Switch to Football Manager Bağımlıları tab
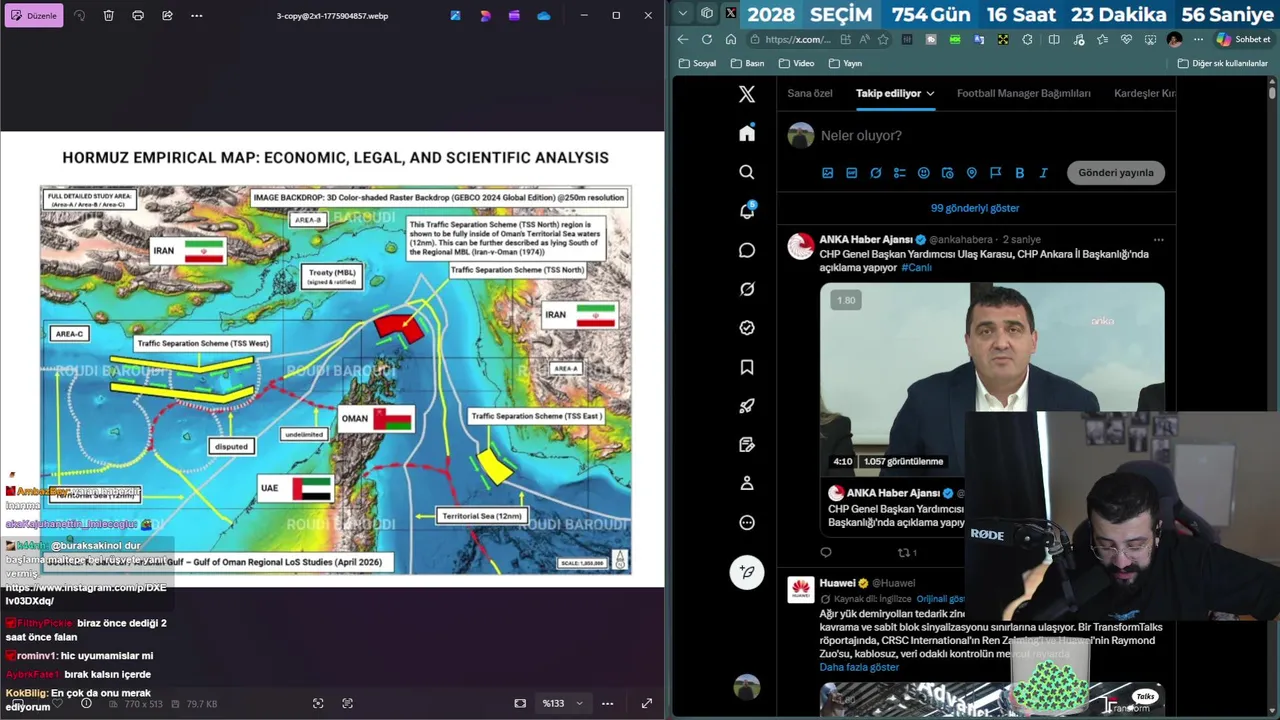Screen dimensions: 1280x720 click(1023, 93)
